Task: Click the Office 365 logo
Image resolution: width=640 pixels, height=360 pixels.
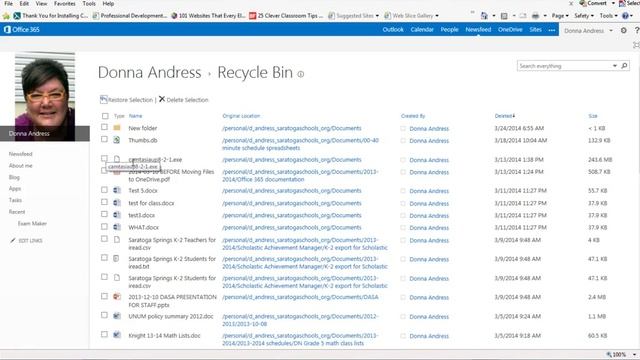Action: pyautogui.click(x=22, y=29)
